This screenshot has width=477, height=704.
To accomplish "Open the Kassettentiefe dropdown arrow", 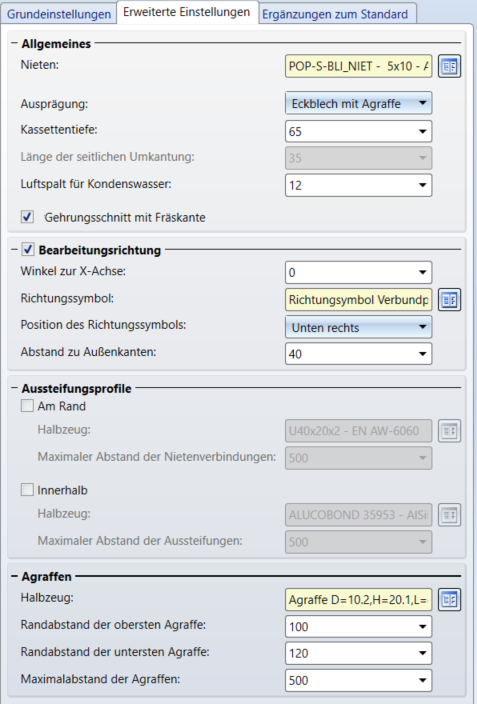I will tap(422, 132).
